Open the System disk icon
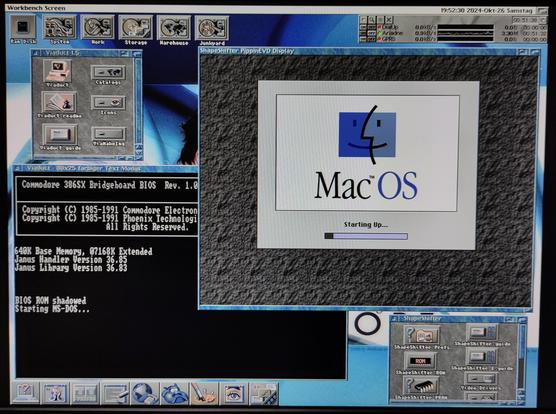556x414 pixels. tap(60, 27)
